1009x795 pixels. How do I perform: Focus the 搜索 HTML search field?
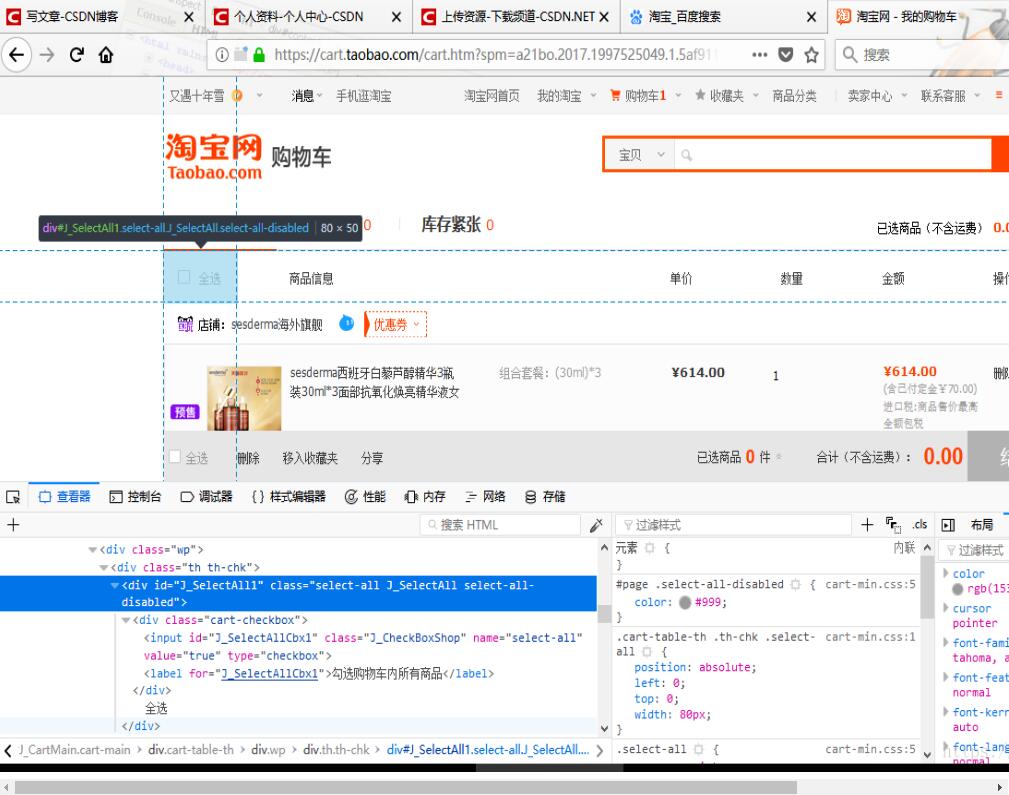501,525
